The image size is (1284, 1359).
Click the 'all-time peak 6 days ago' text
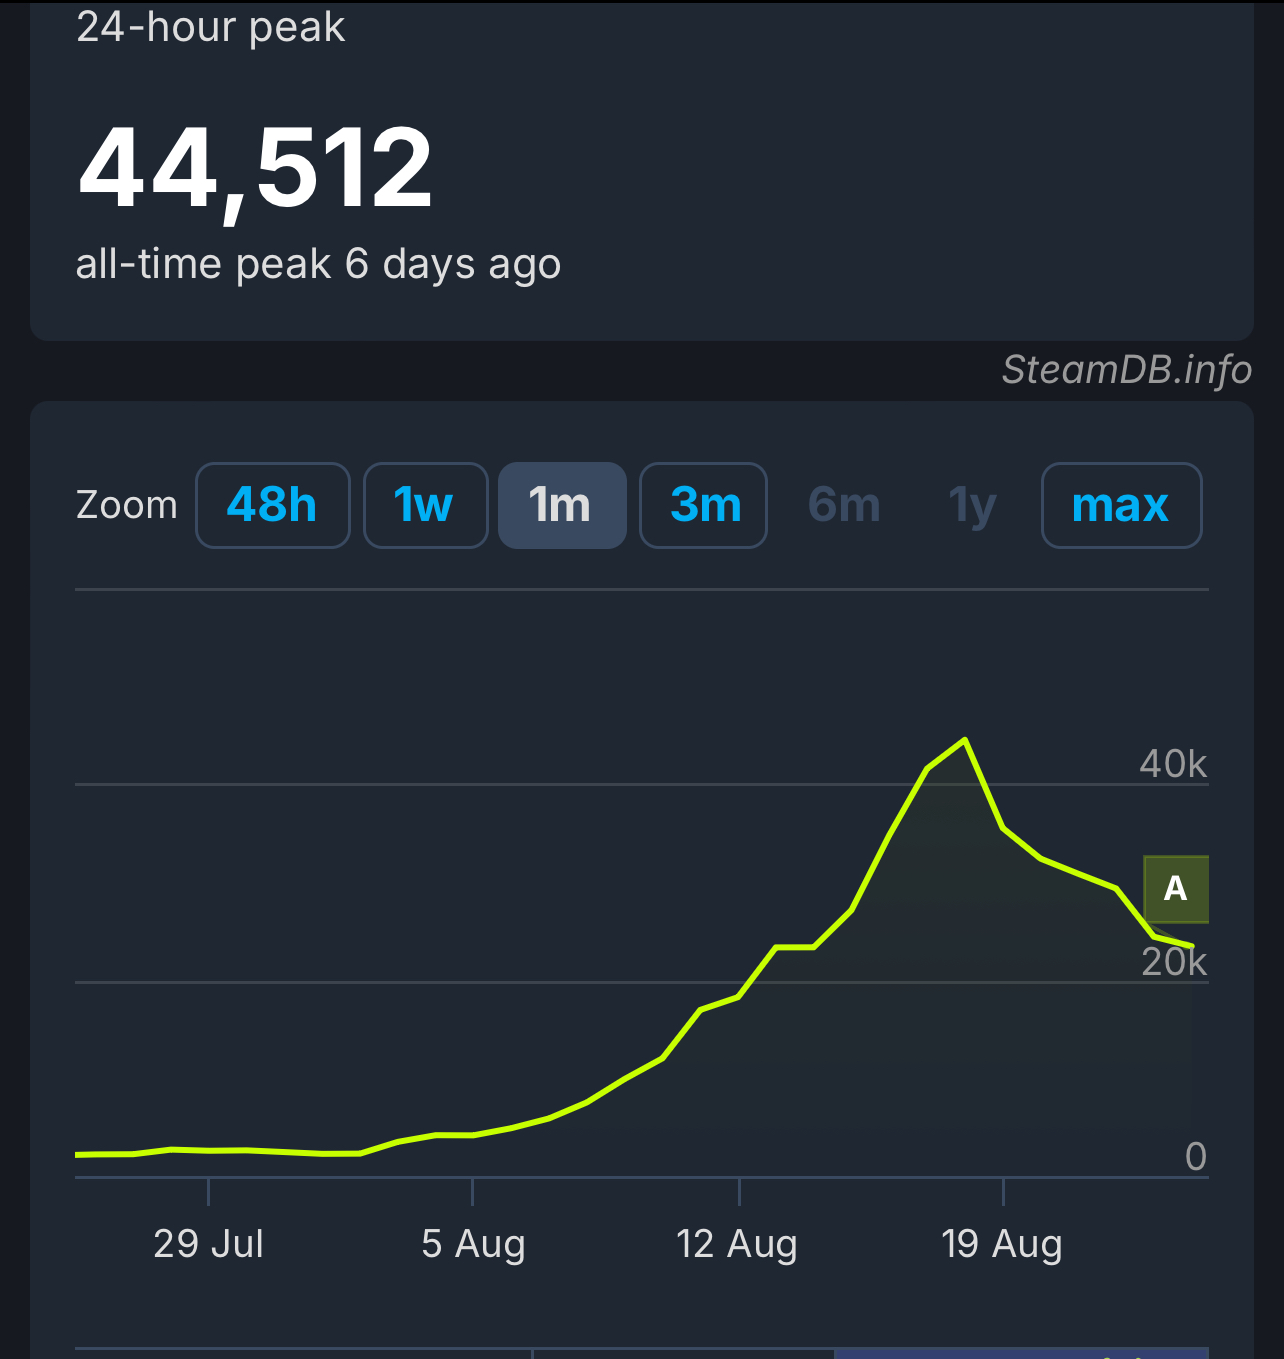(x=318, y=264)
